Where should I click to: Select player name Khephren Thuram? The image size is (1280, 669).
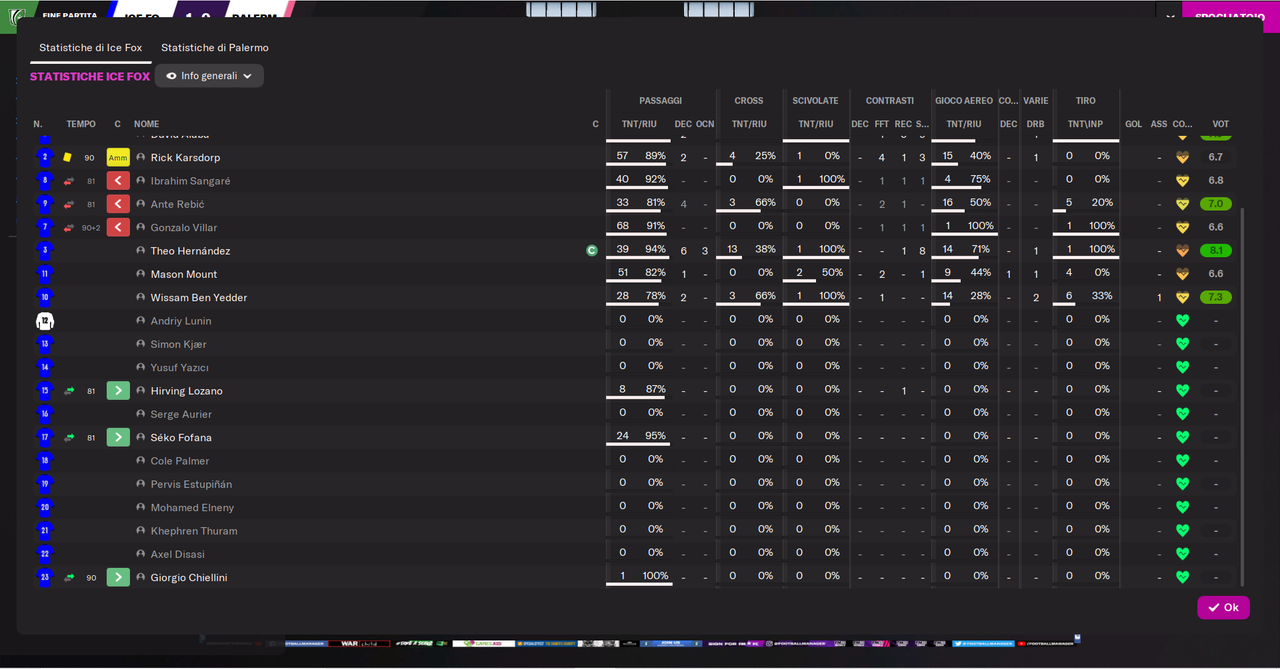point(194,531)
